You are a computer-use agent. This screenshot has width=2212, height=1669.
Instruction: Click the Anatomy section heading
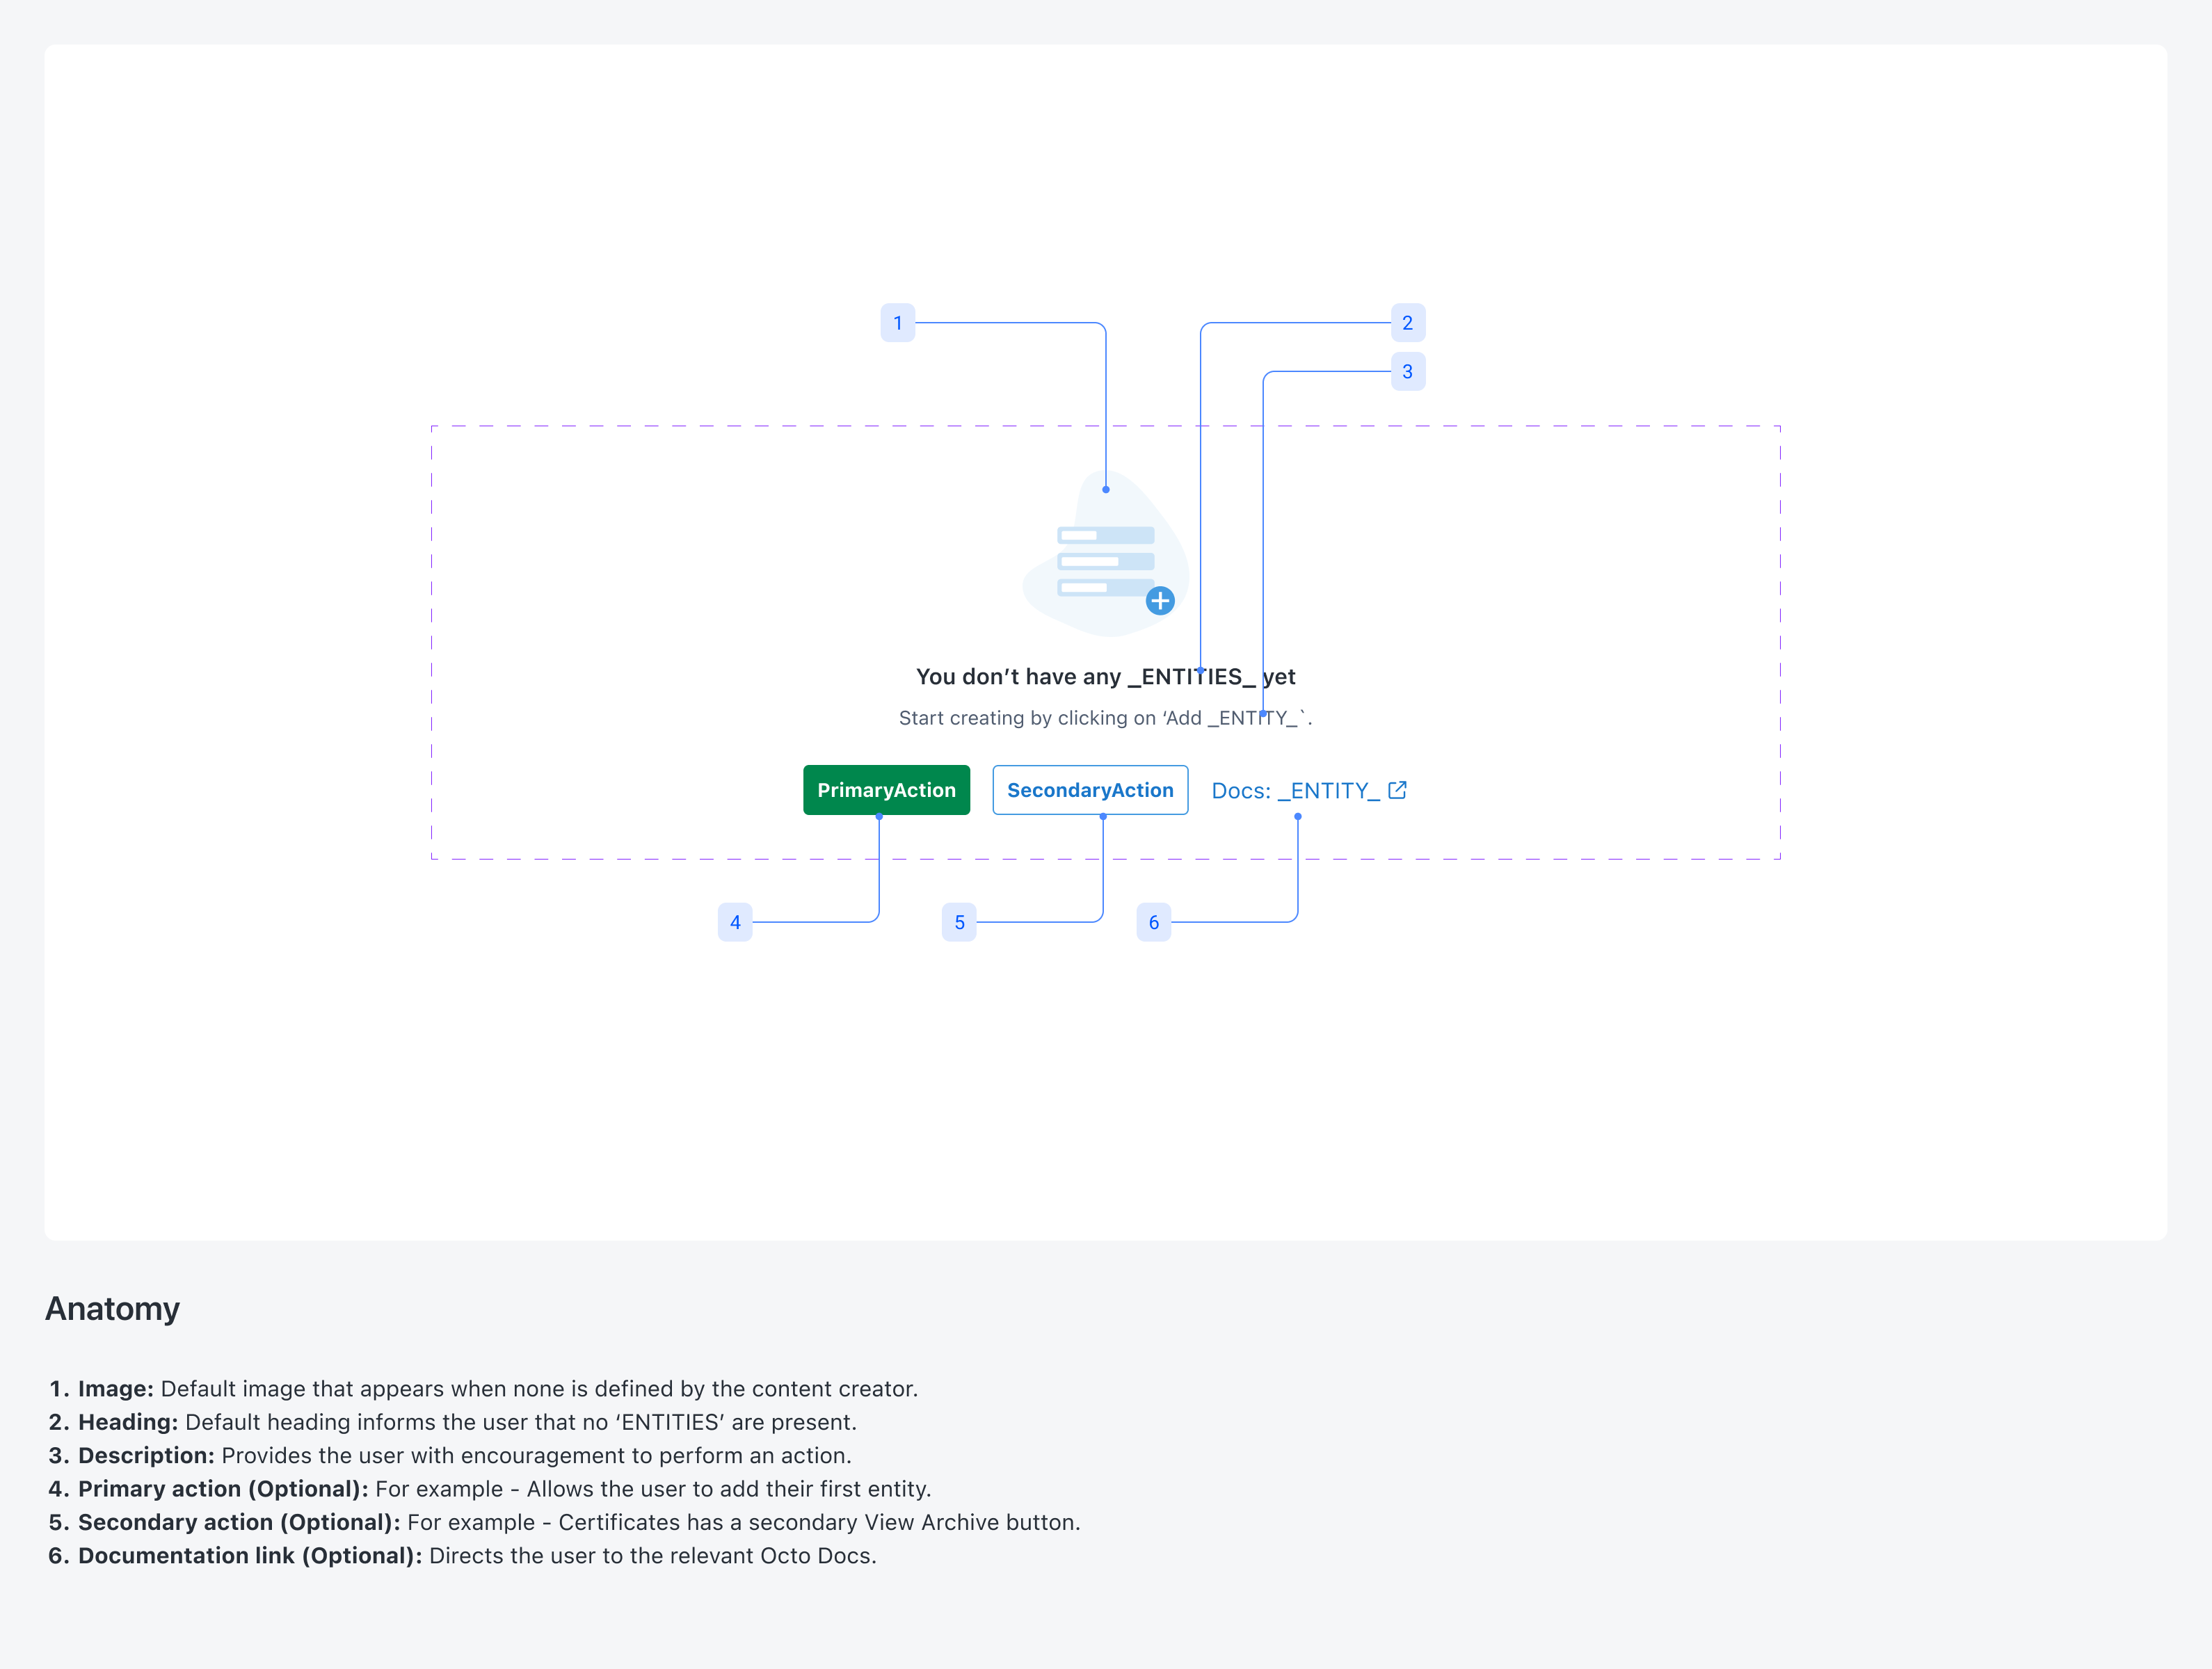pyautogui.click(x=112, y=1308)
